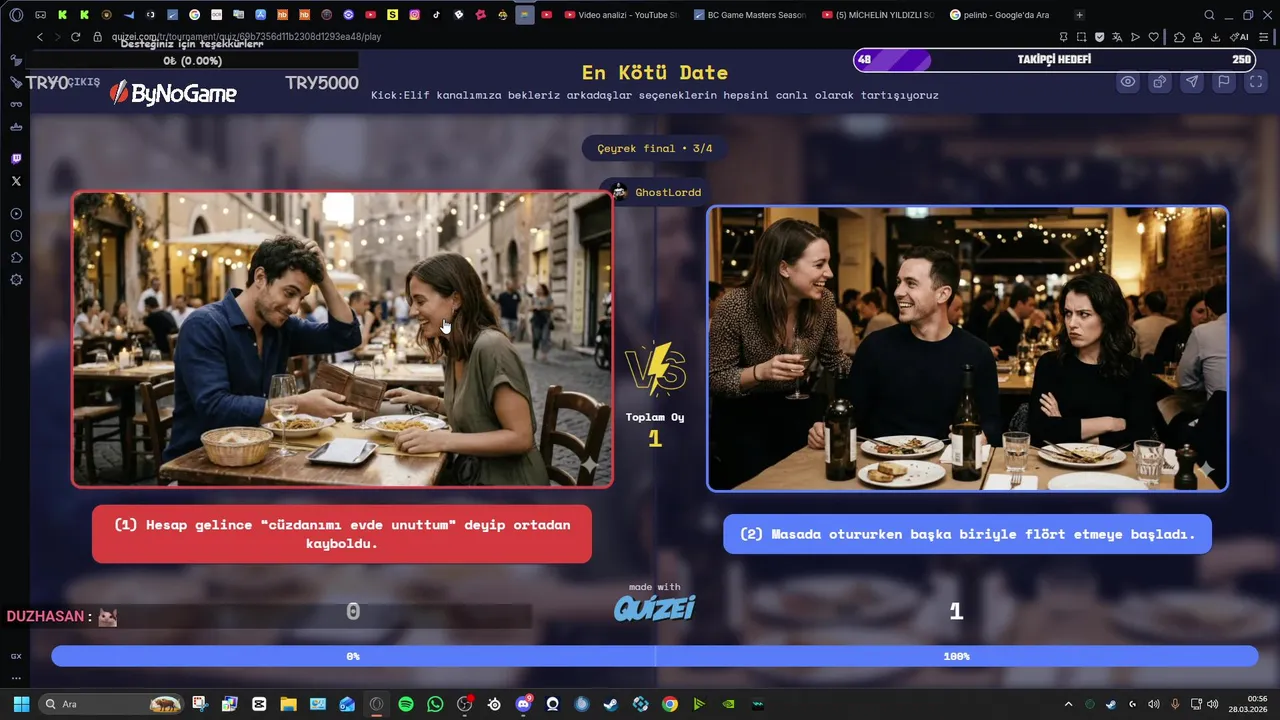Click the vote percentage bar at bottom

[x=655, y=656]
